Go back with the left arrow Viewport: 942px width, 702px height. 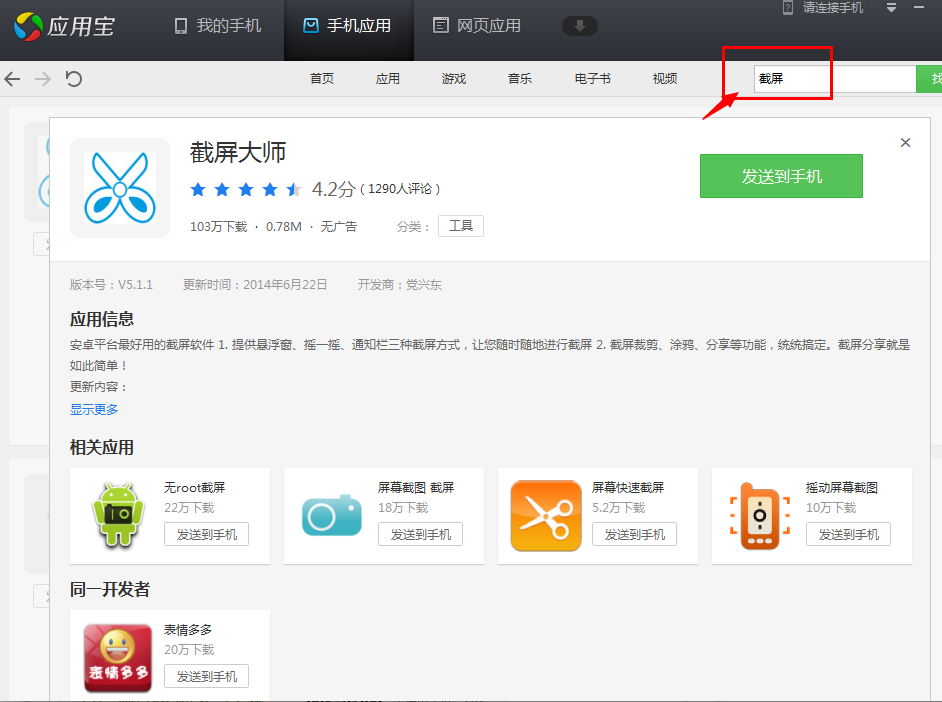(x=12, y=79)
